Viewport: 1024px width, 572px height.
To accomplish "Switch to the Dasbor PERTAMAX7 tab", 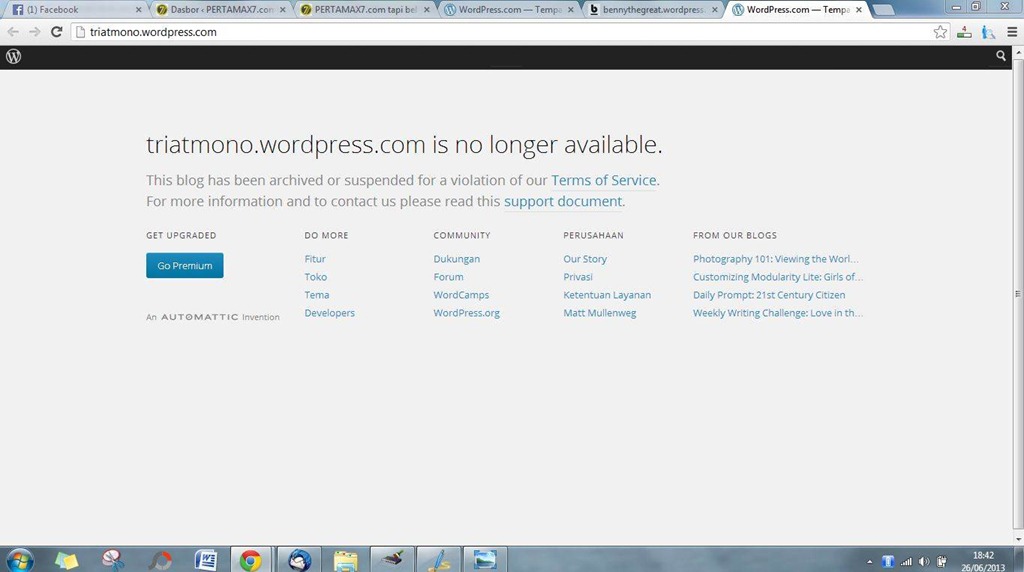I will (x=220, y=10).
